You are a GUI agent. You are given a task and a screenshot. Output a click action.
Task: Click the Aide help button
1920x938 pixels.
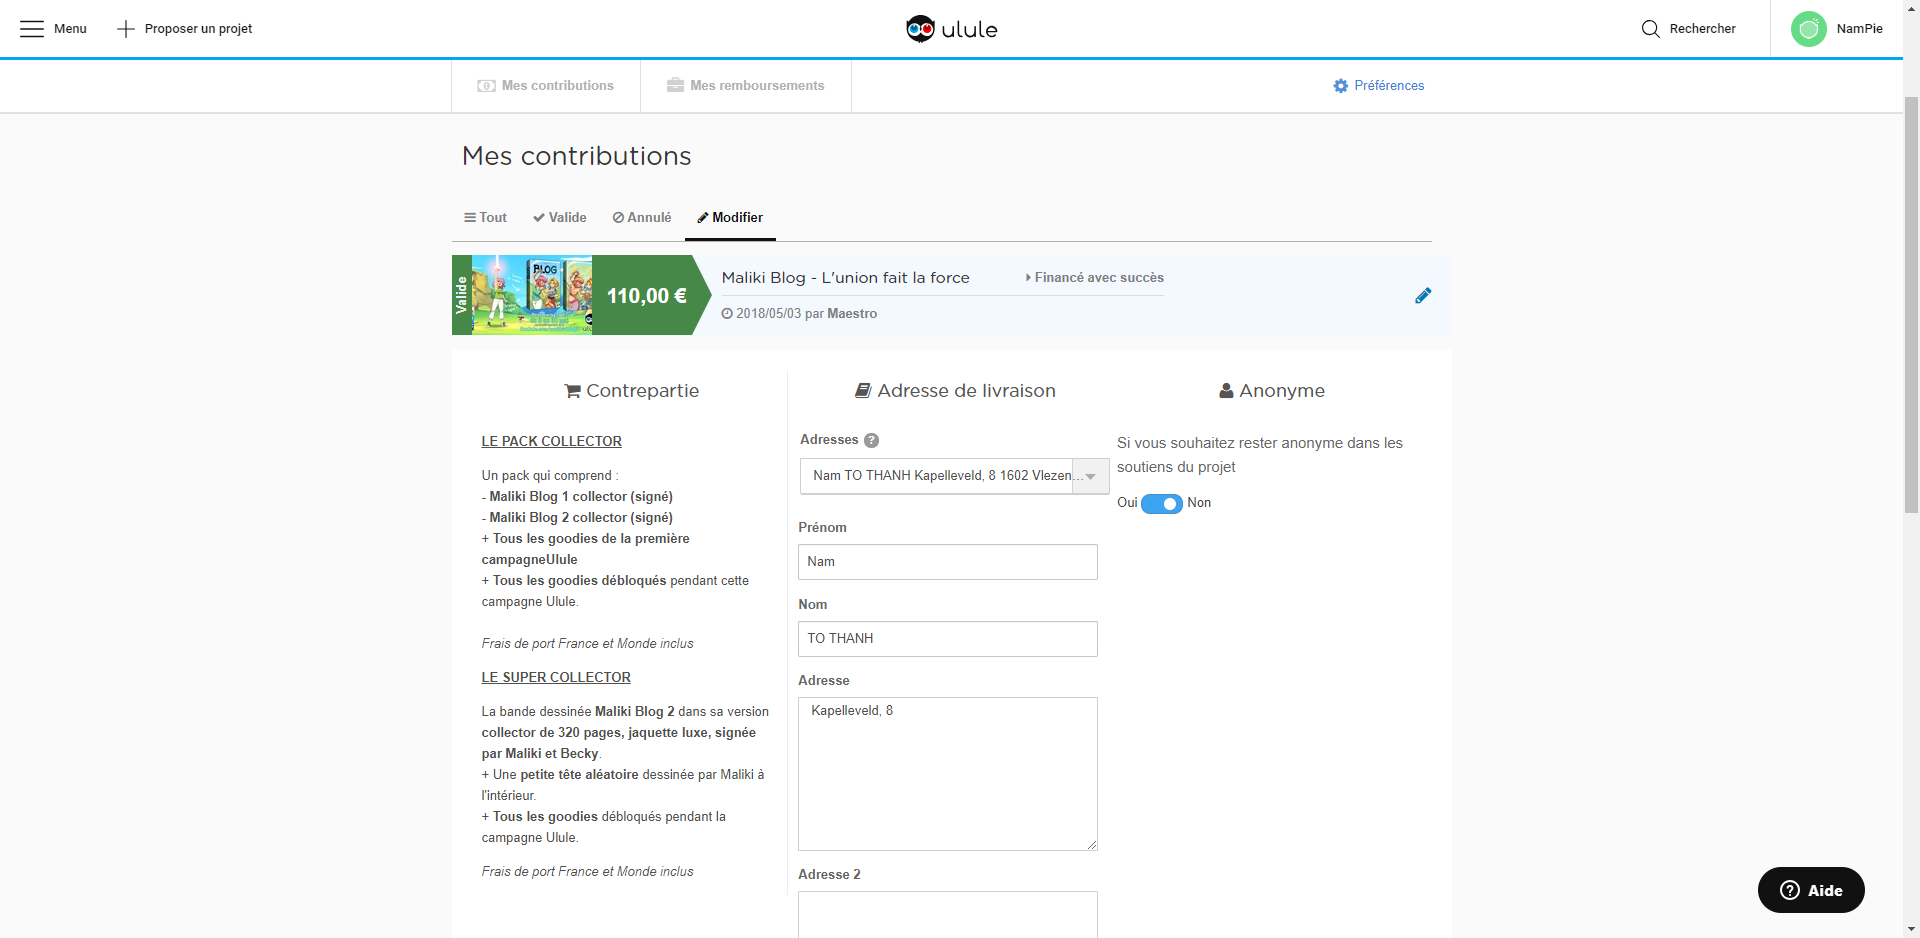(1810, 890)
